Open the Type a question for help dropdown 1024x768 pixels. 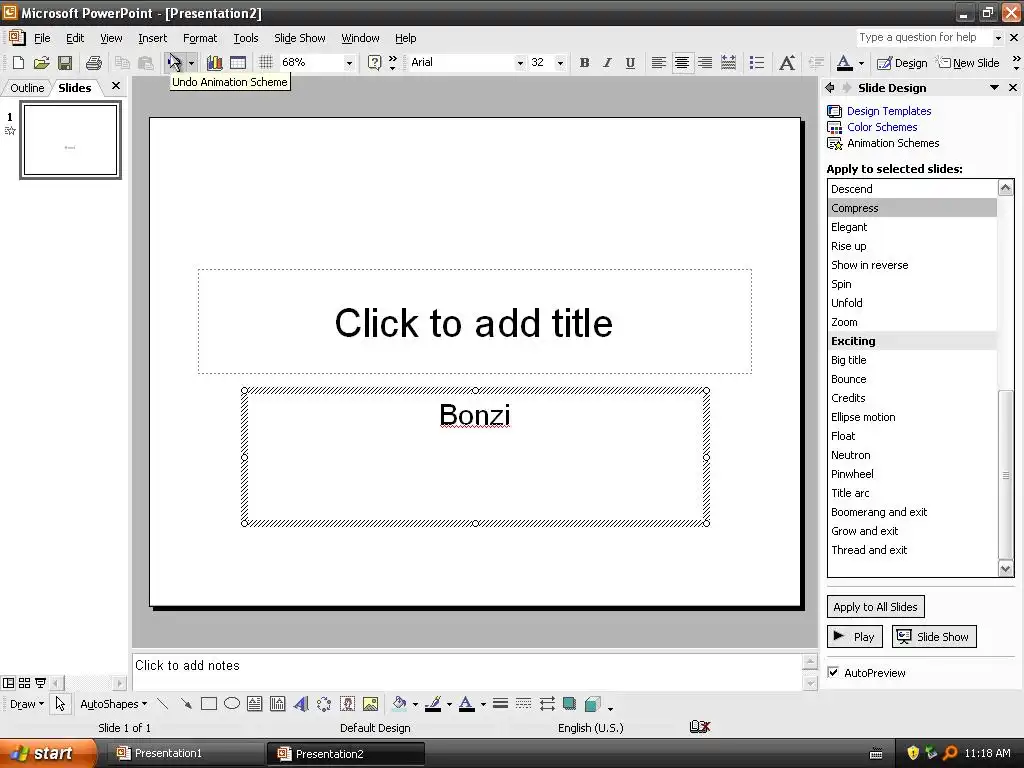pyautogui.click(x=998, y=38)
